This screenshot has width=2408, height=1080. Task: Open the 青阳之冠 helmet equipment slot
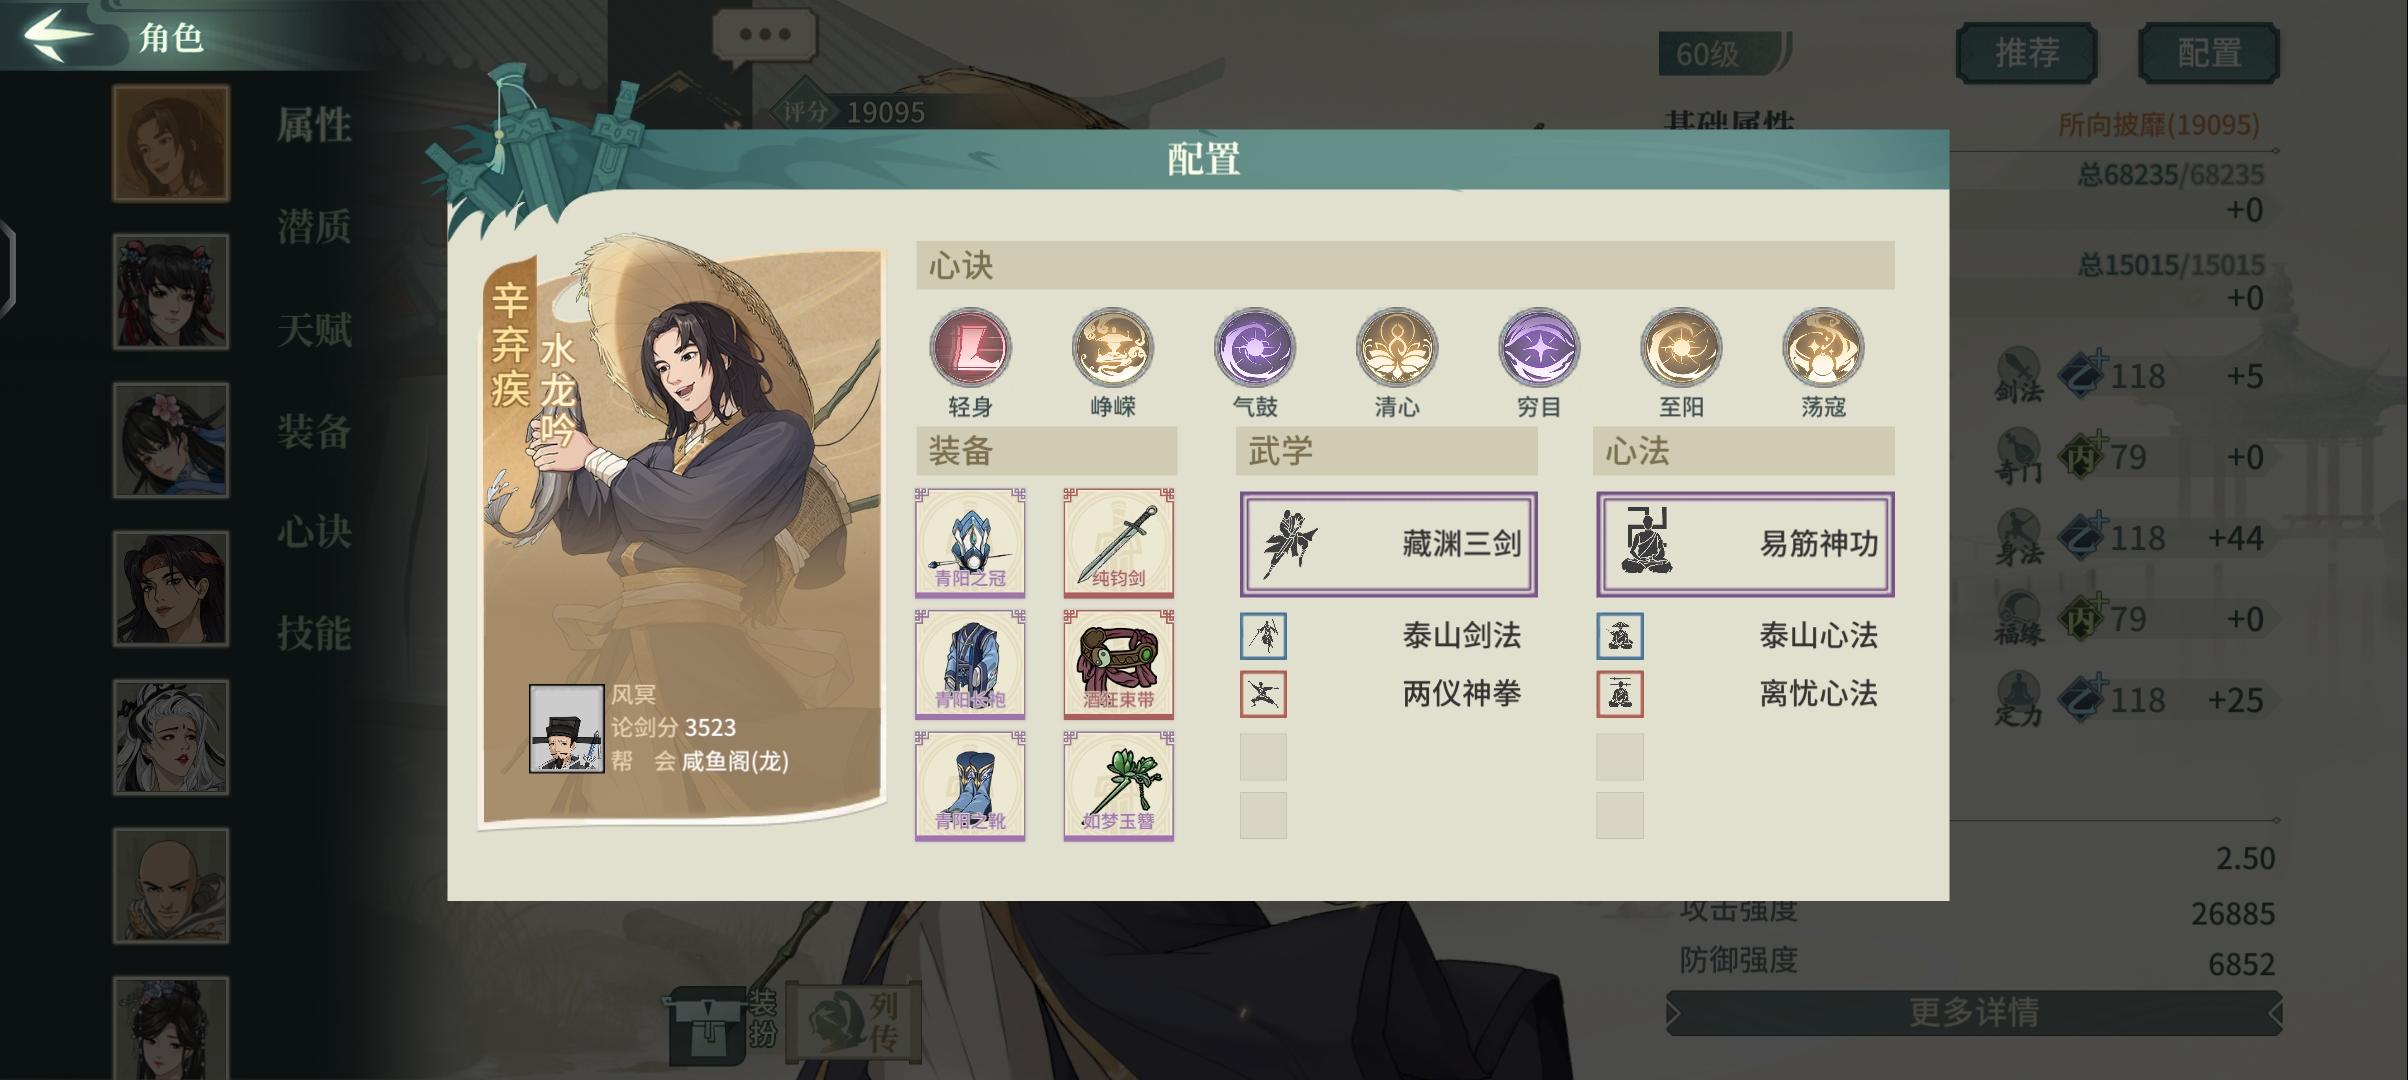(x=970, y=542)
